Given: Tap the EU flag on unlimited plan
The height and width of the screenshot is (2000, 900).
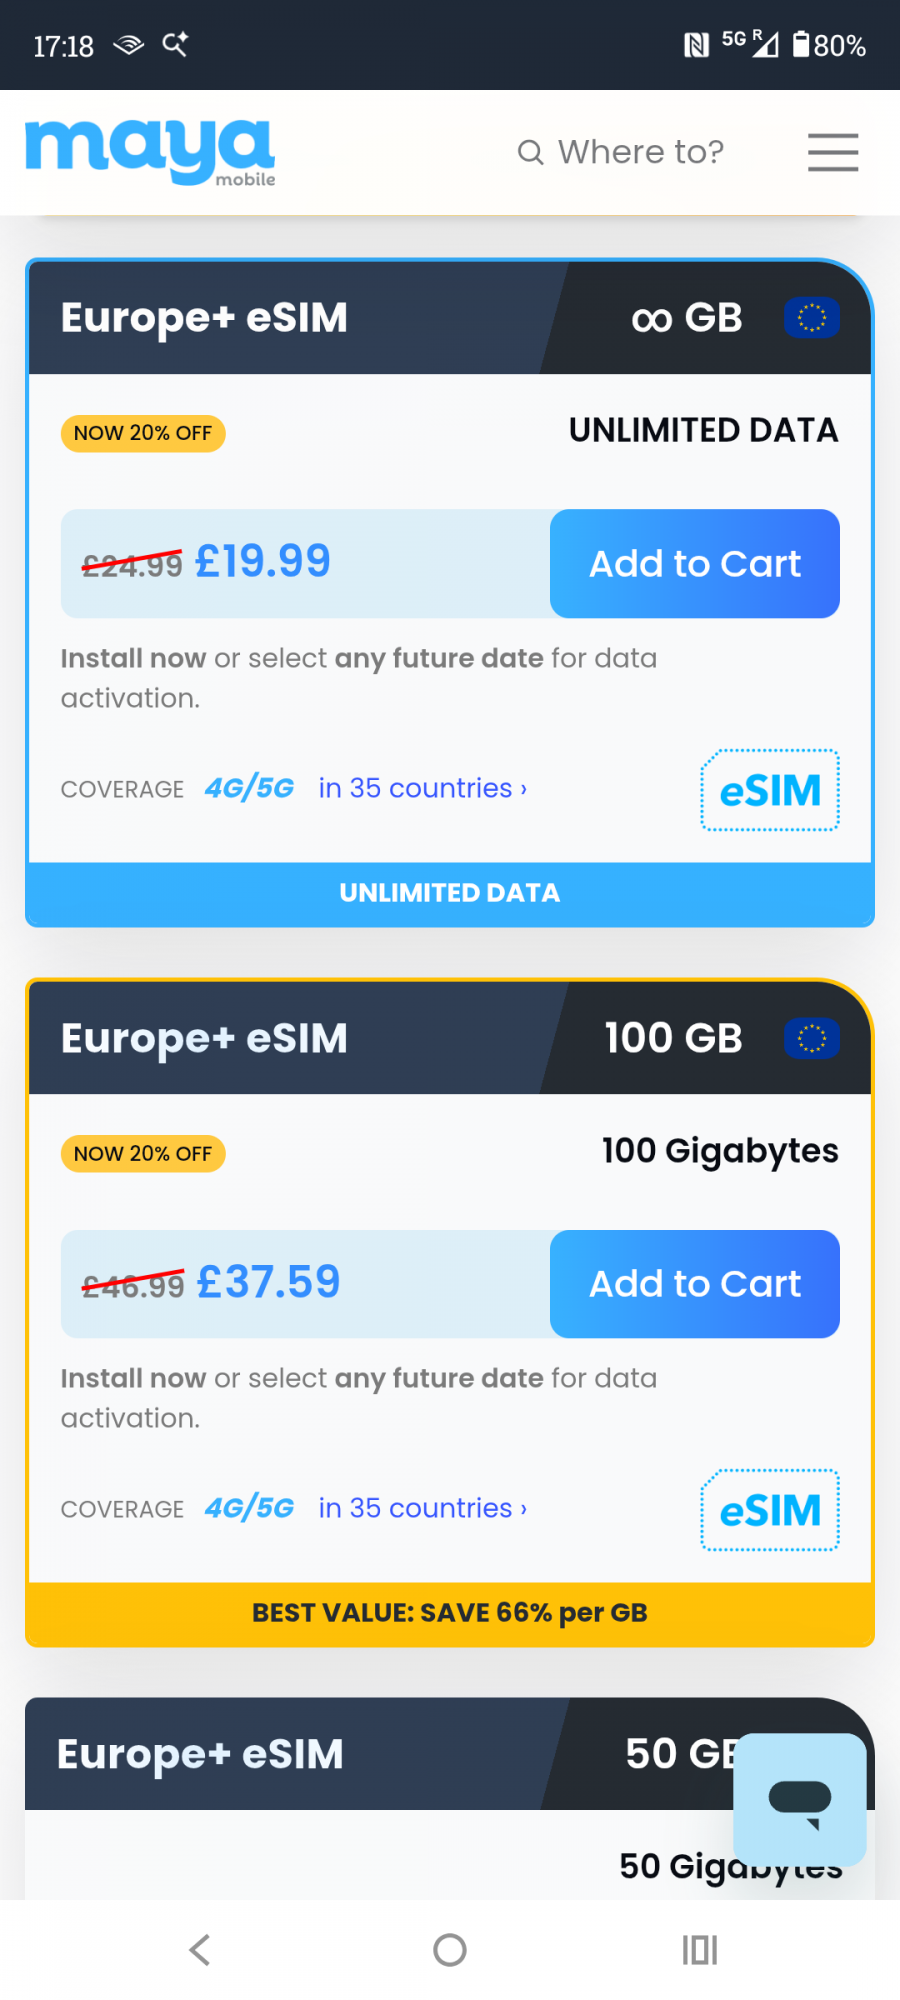Looking at the screenshot, I should (811, 318).
